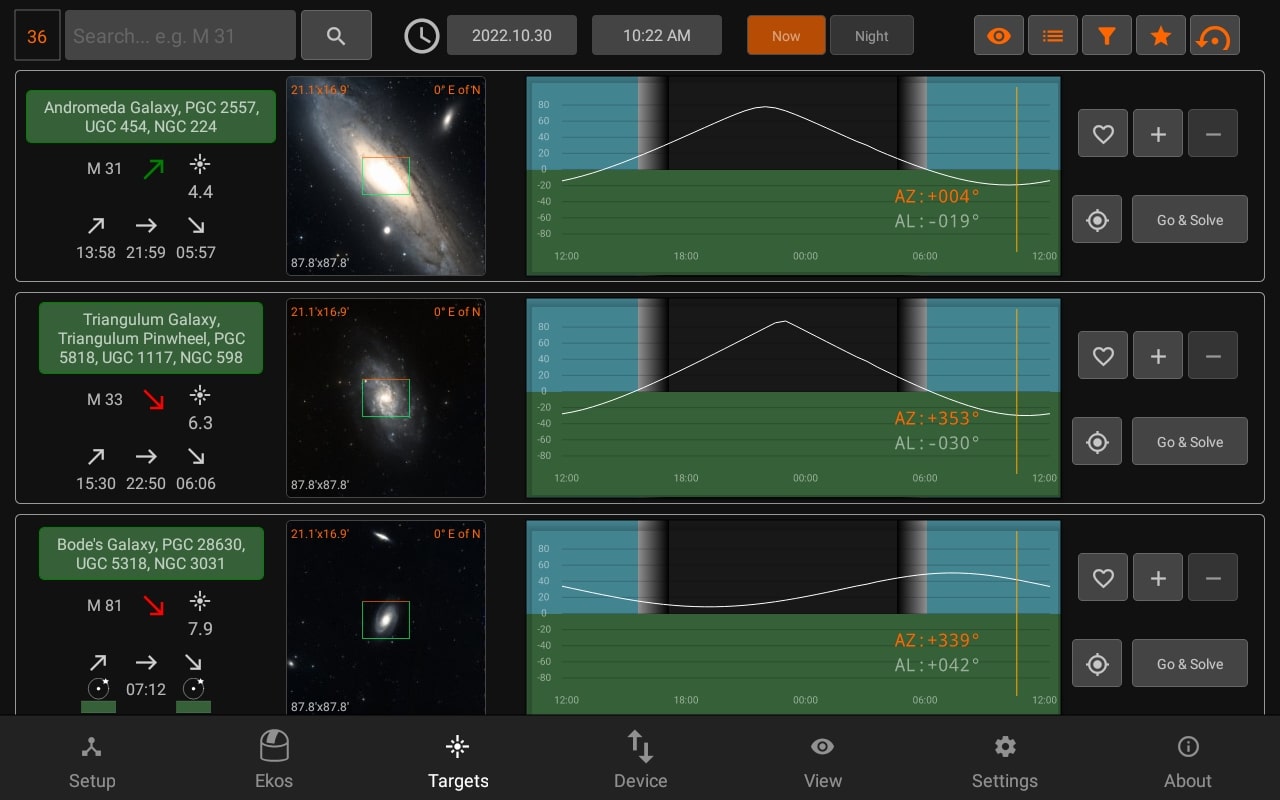
Task: Center target crosshair for M 81
Action: 1097,664
